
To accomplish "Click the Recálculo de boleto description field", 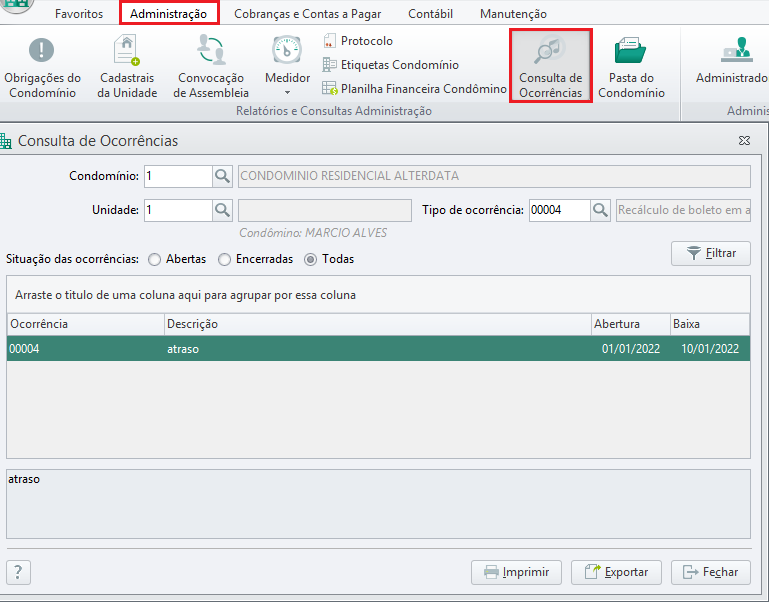I will click(683, 210).
